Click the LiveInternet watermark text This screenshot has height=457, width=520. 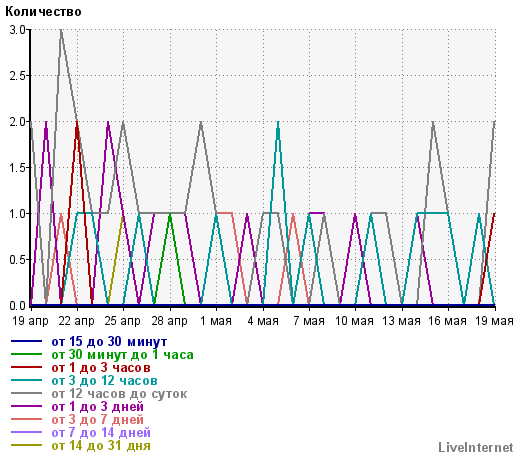476,447
